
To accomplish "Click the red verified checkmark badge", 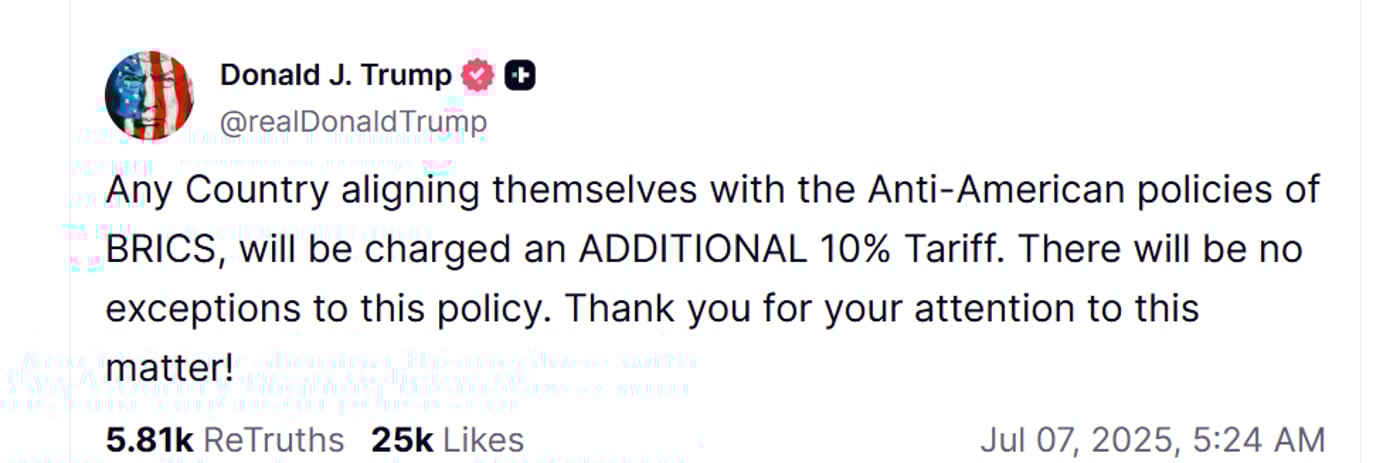I will click(478, 75).
